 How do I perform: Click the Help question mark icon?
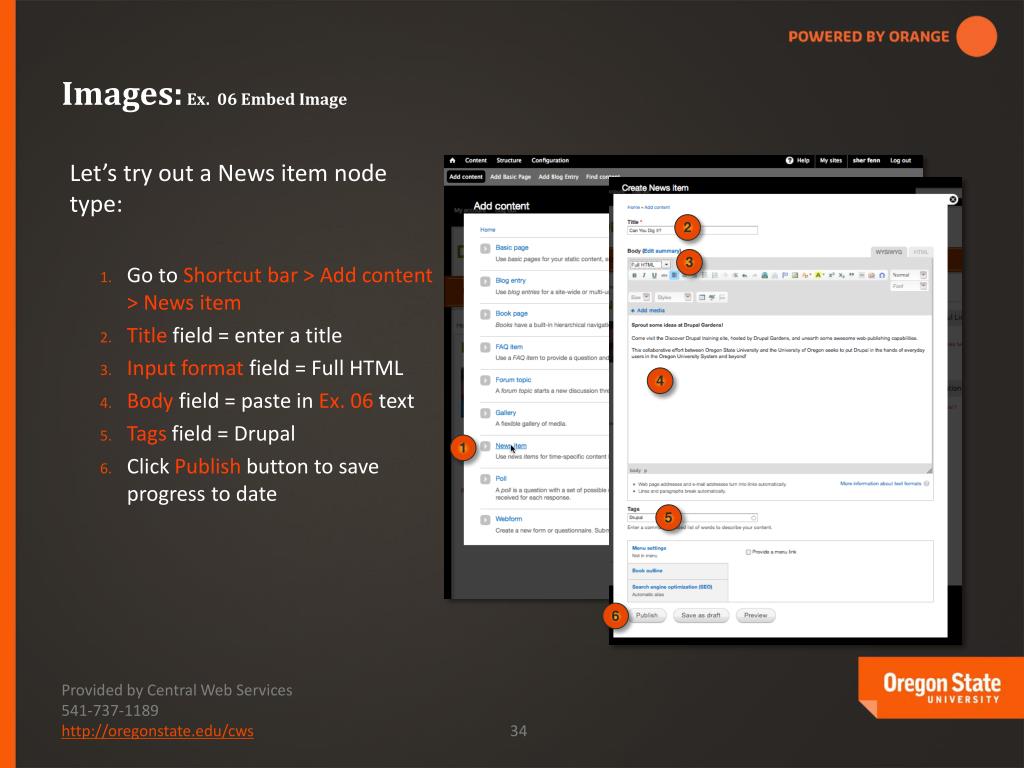(x=789, y=160)
